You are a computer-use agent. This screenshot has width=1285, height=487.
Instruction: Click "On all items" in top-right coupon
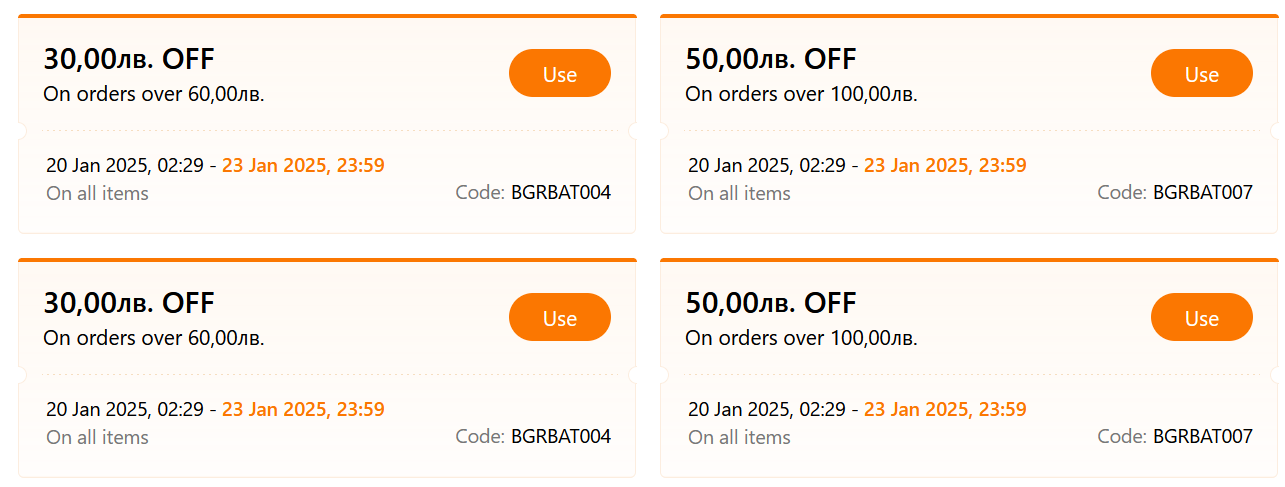[x=739, y=194]
